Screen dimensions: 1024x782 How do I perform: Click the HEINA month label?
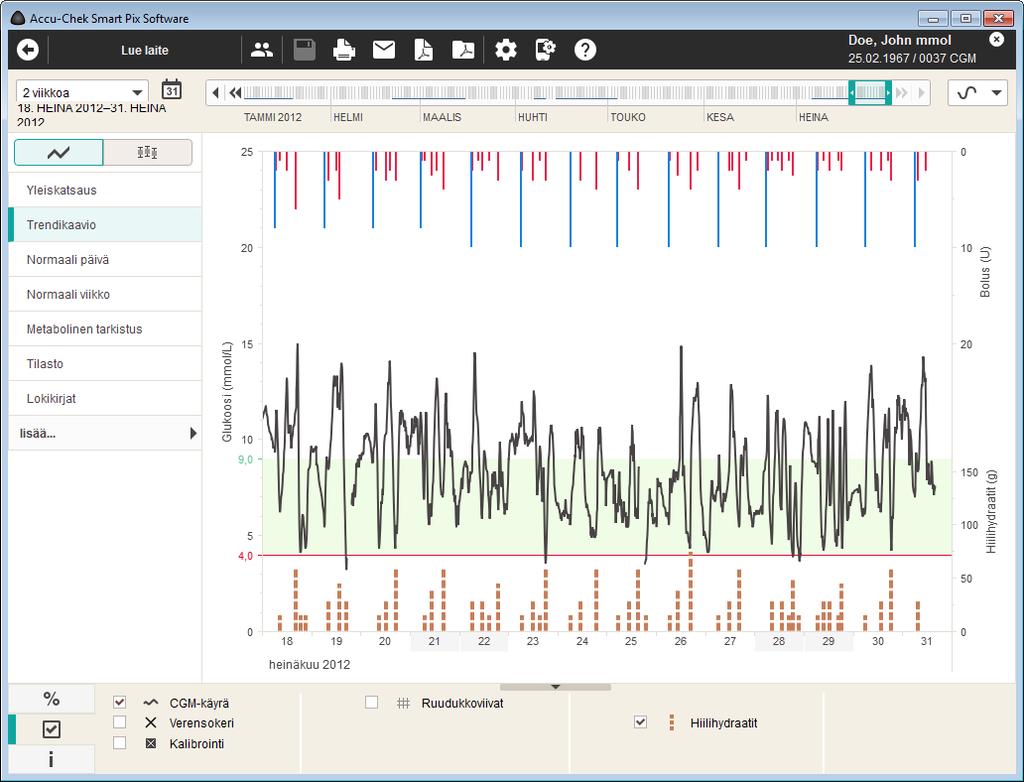tap(814, 117)
